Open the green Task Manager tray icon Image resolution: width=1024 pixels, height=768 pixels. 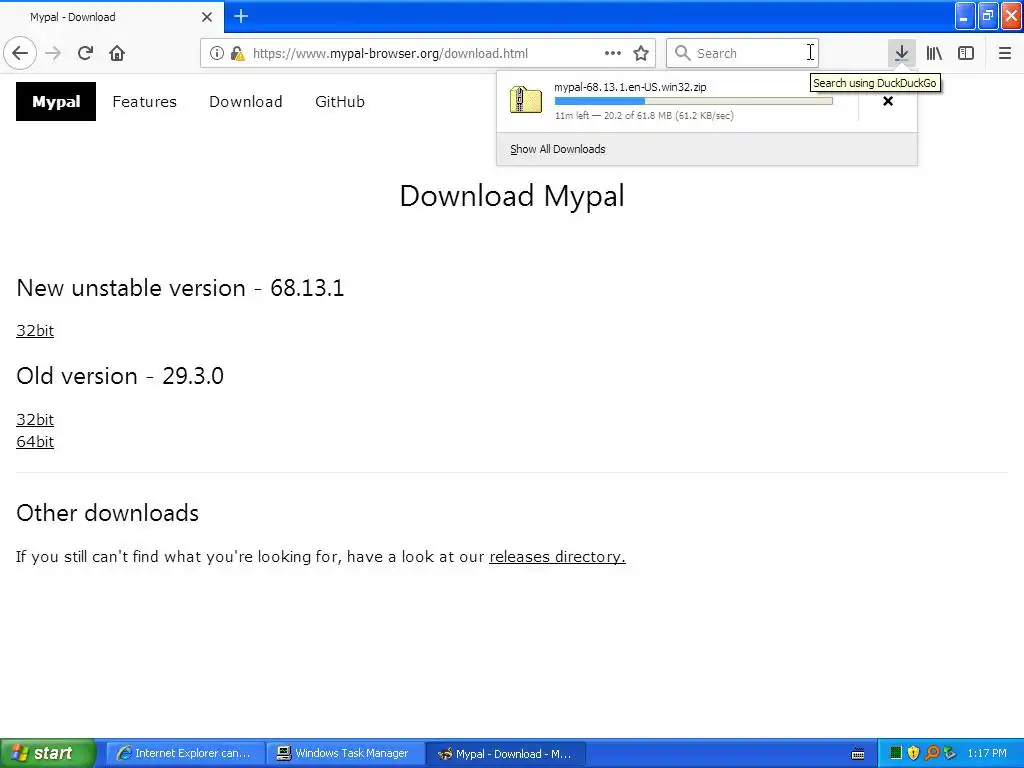(896, 753)
